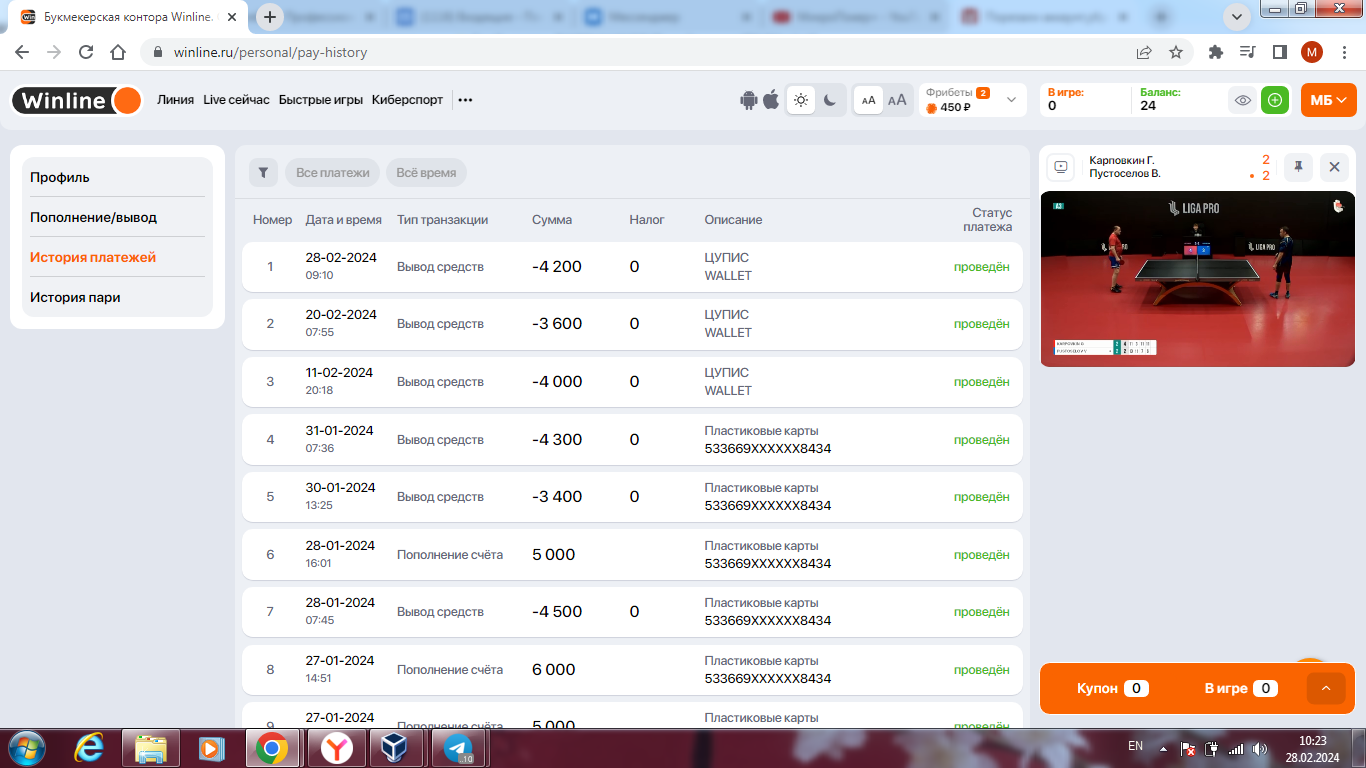Screen dimensions: 1366x768
Task: Click the table tennis video thumbnail
Action: (x=1197, y=279)
